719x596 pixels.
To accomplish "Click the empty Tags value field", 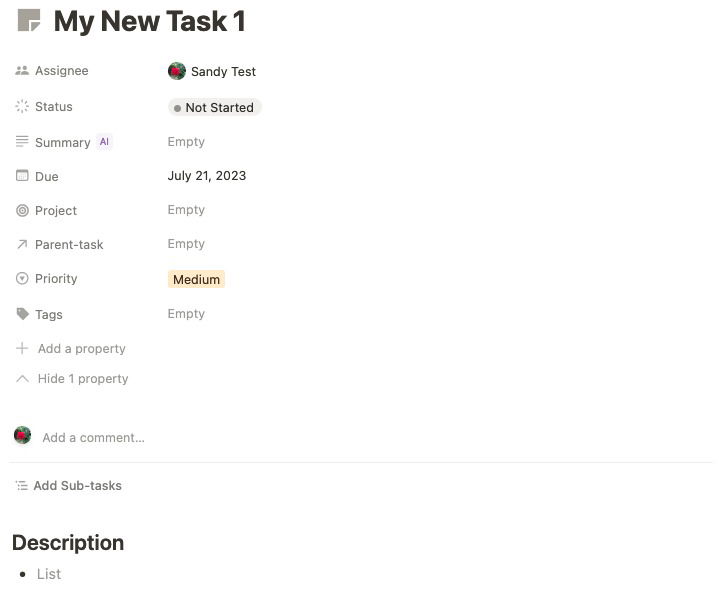I will coord(186,314).
